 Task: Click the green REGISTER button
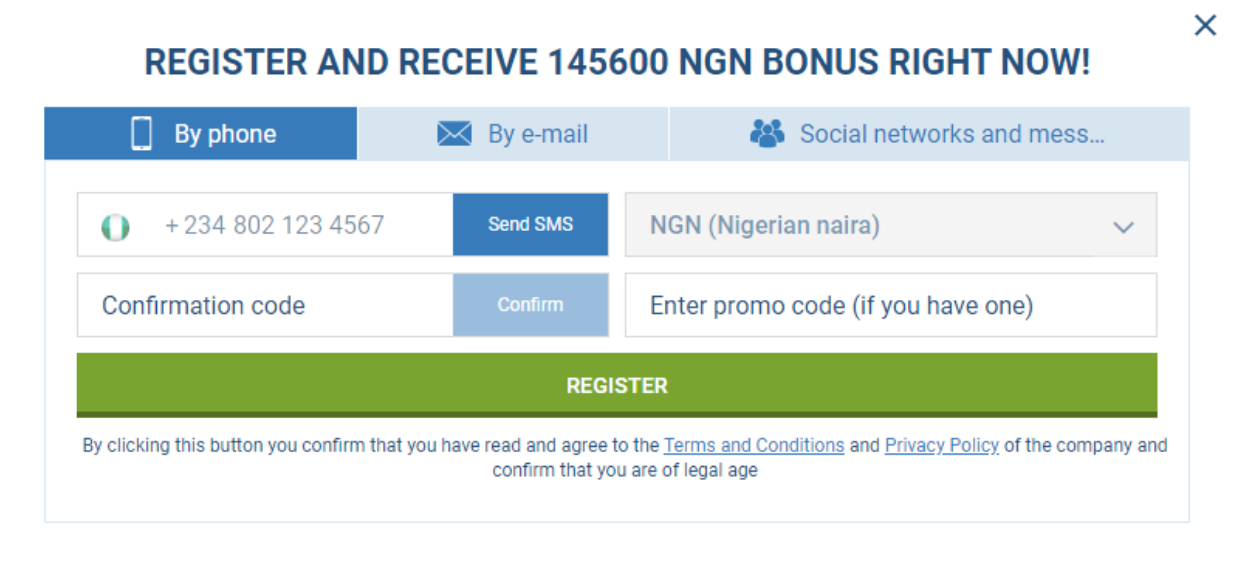coord(617,385)
